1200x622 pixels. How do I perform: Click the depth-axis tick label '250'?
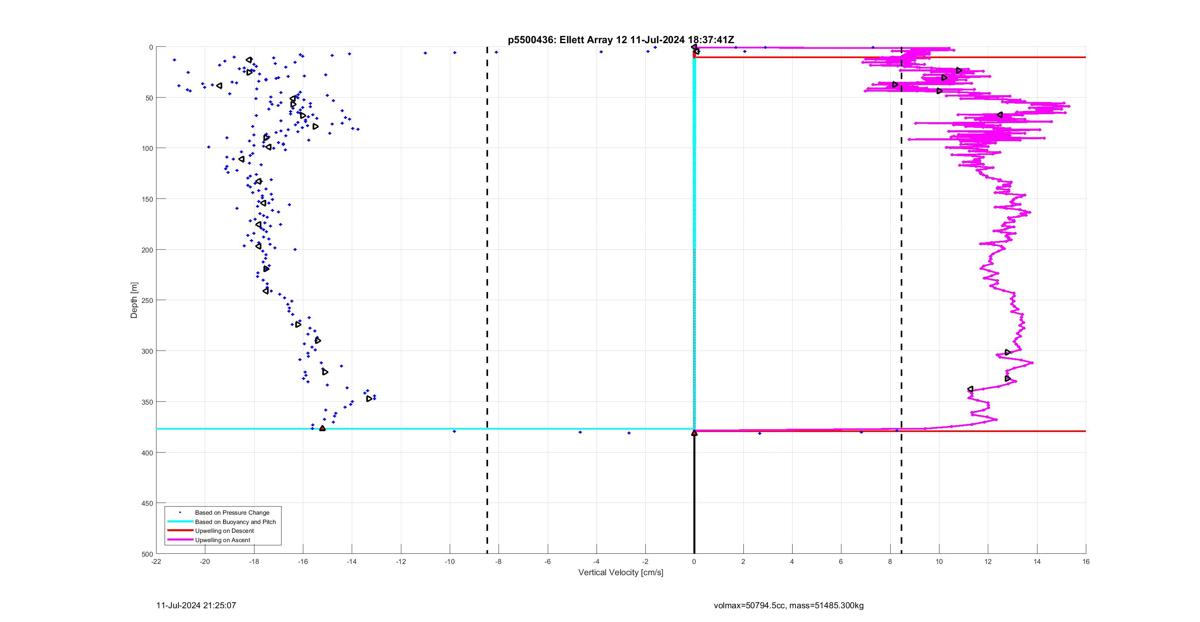pos(146,300)
